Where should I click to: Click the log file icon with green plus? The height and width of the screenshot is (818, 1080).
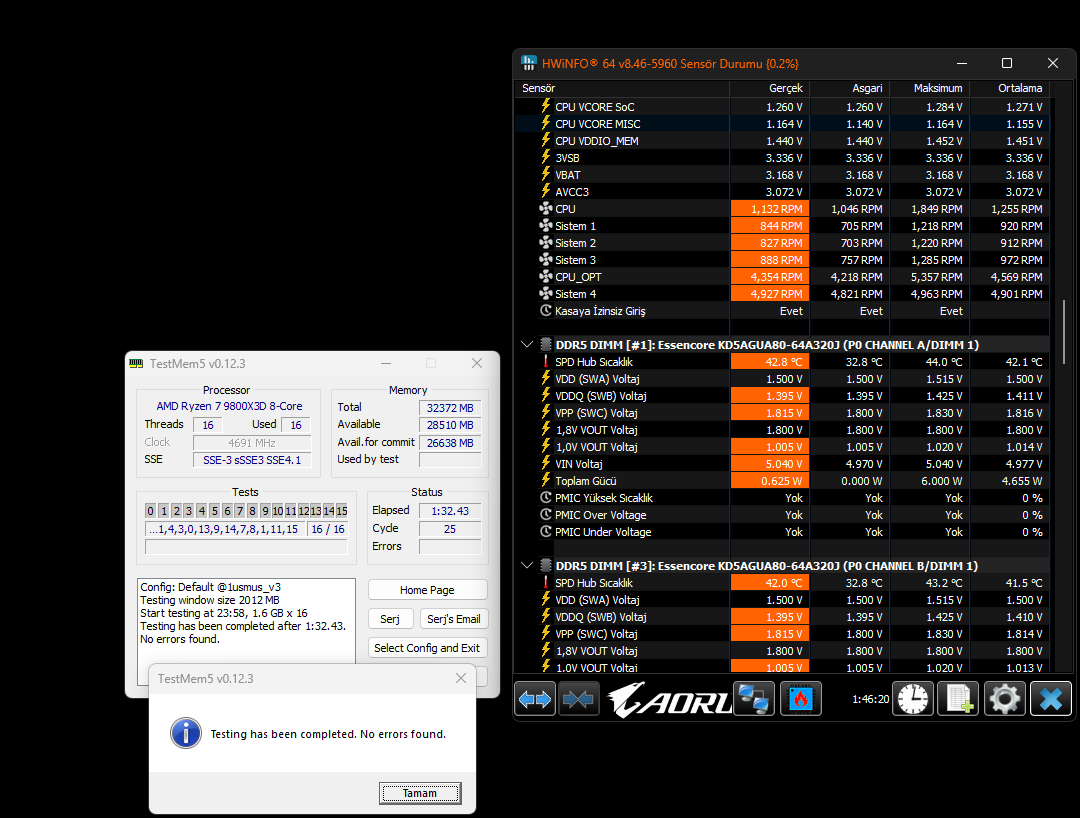[958, 700]
